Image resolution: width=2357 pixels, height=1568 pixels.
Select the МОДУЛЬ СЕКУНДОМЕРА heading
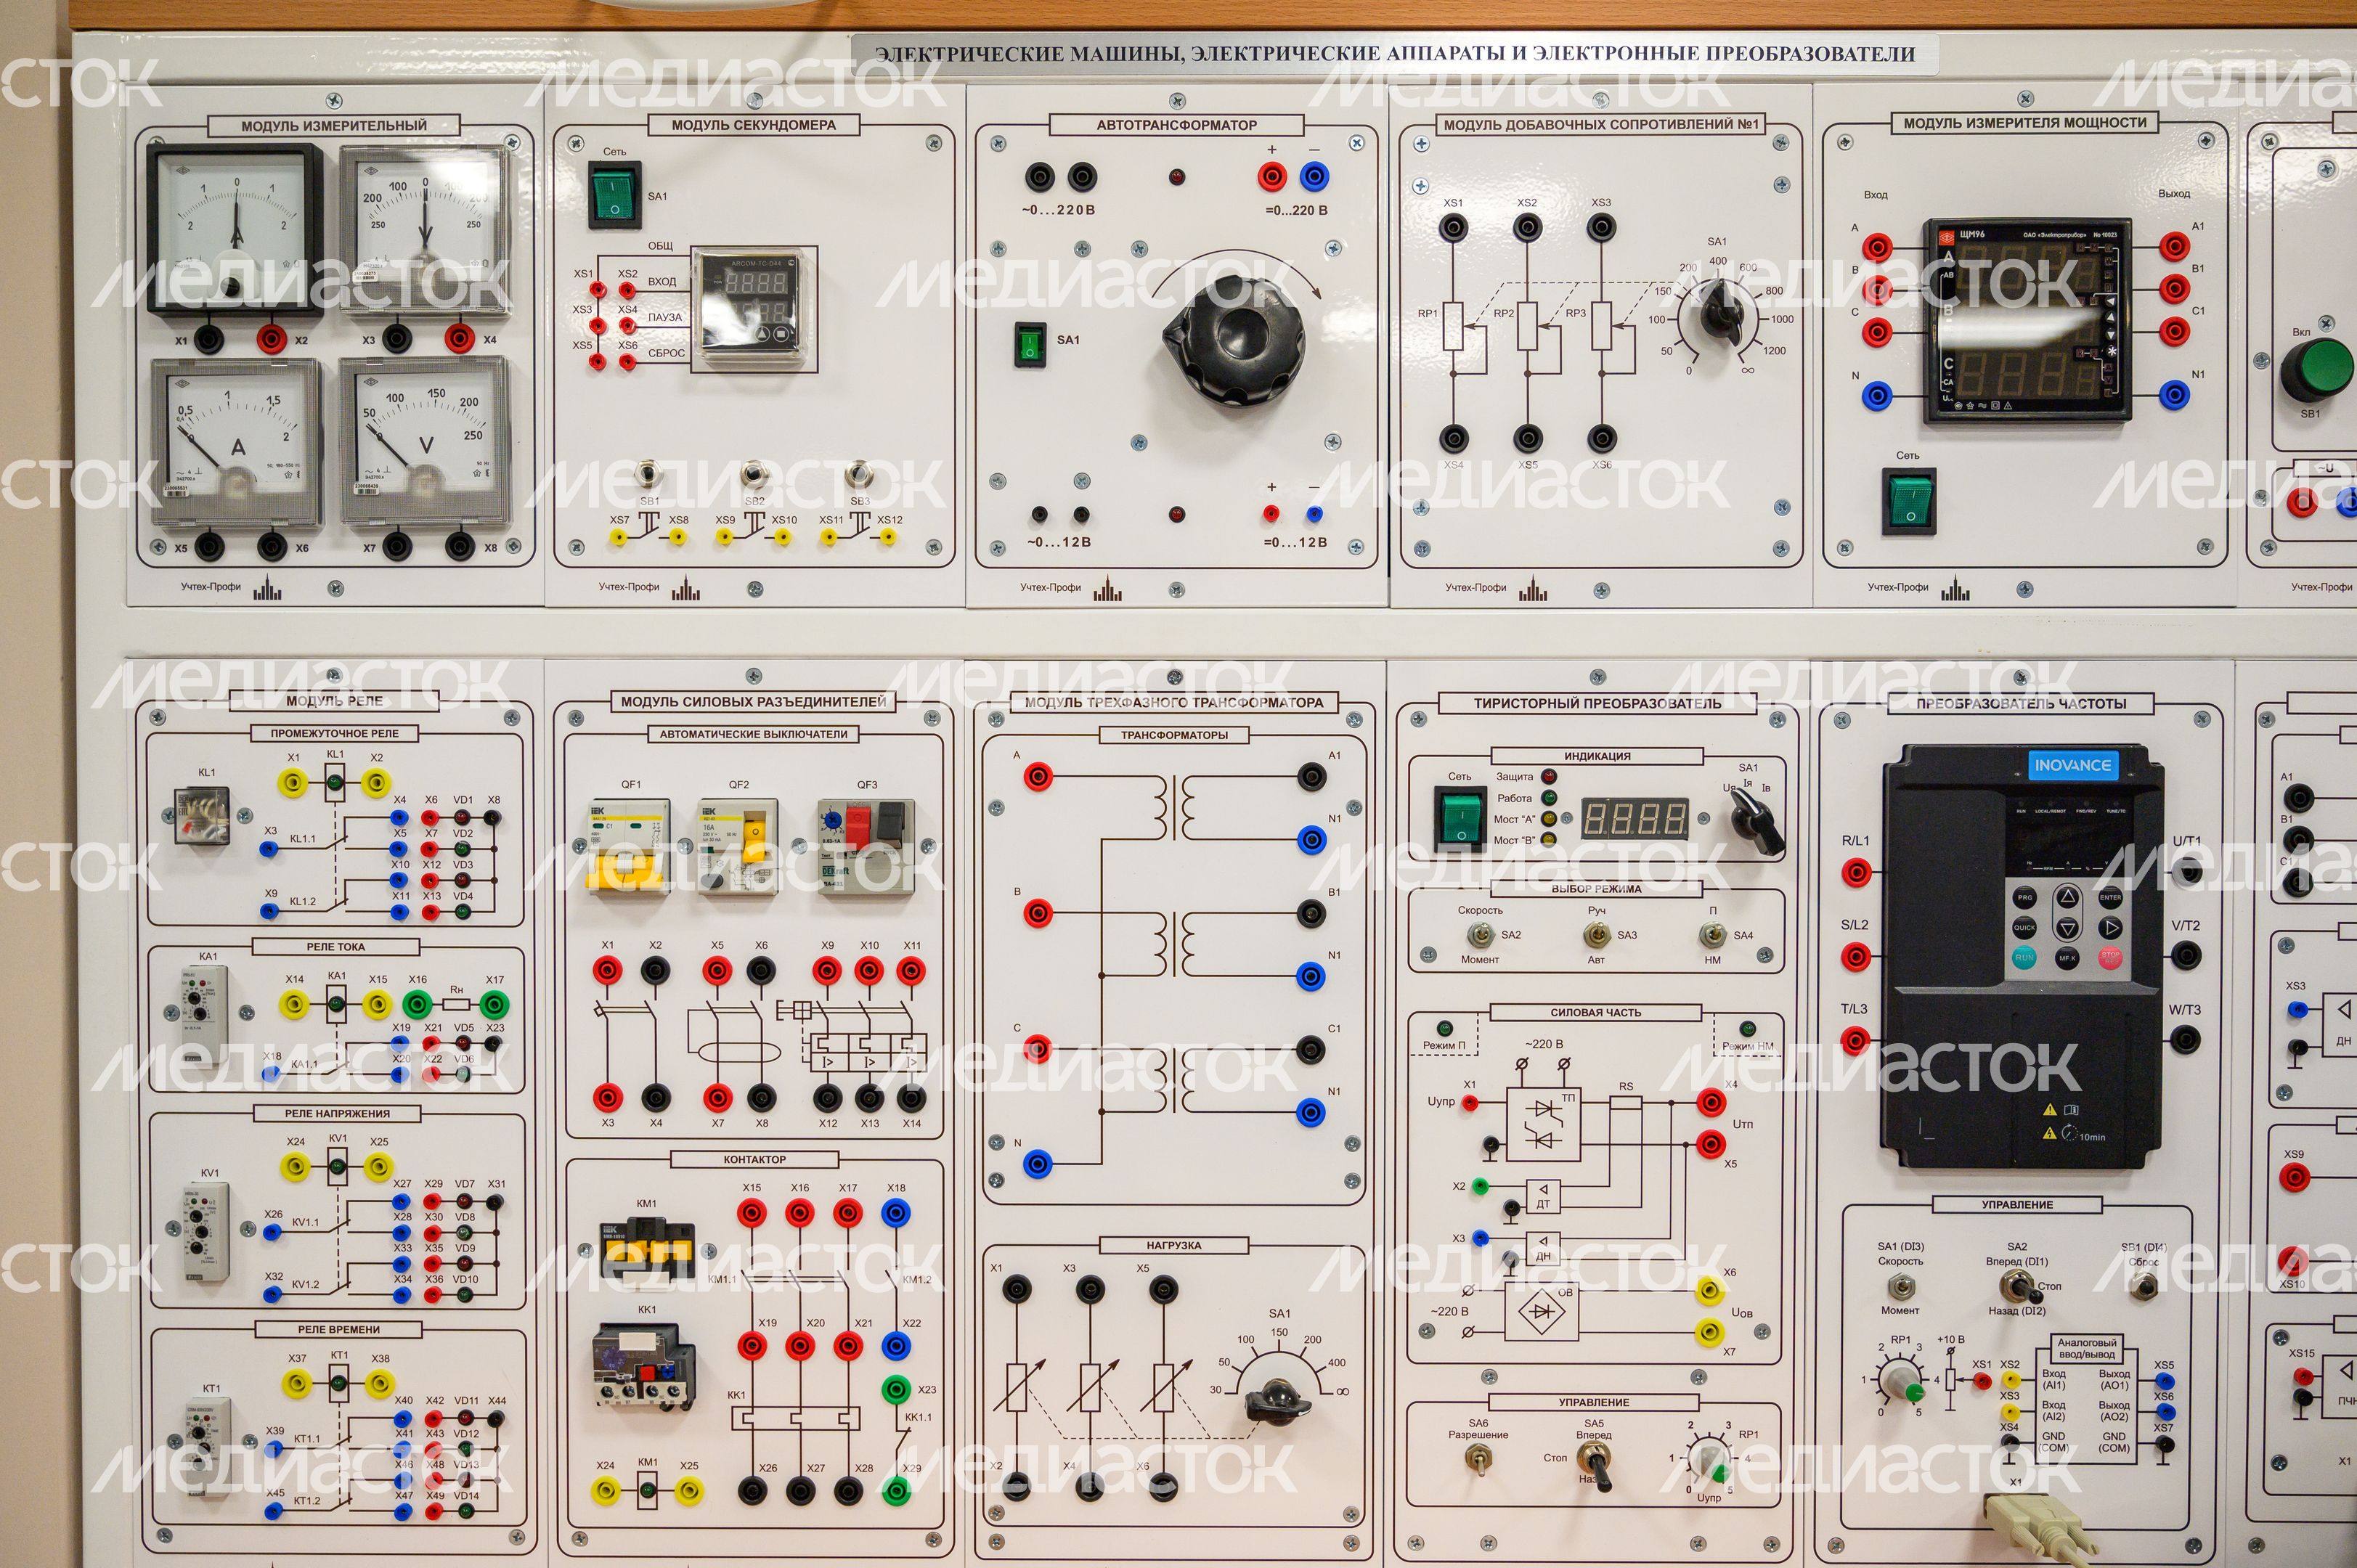click(x=753, y=125)
